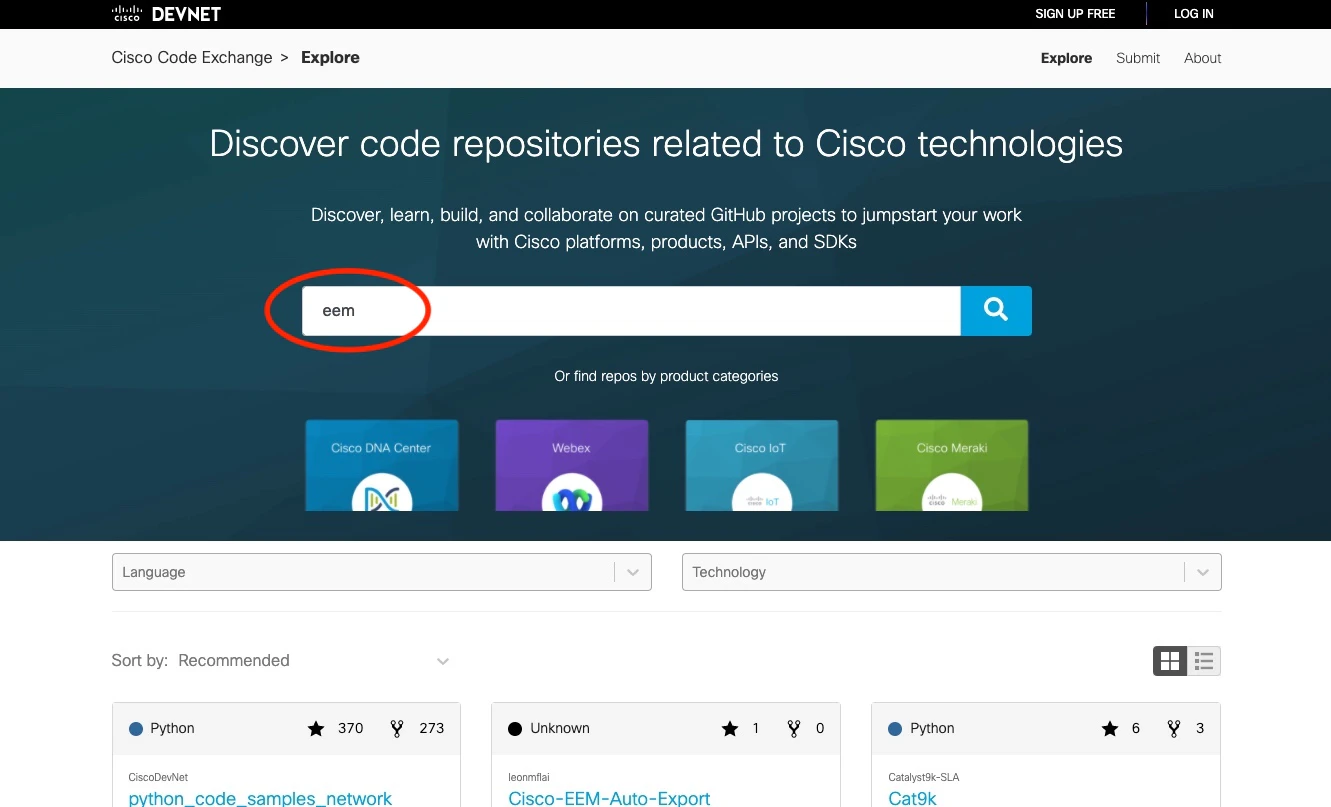Click the star icon on the Cat9k card

tap(1110, 728)
